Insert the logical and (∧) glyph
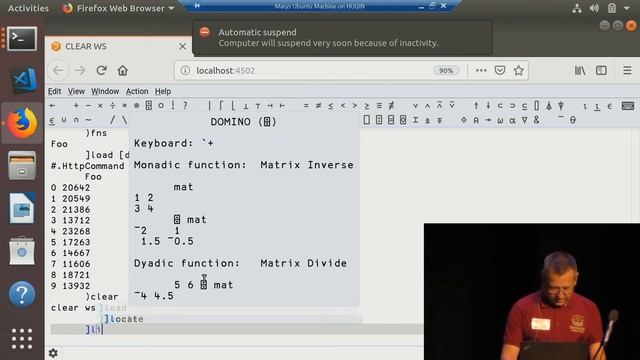The height and width of the screenshot is (360, 640). (427, 106)
